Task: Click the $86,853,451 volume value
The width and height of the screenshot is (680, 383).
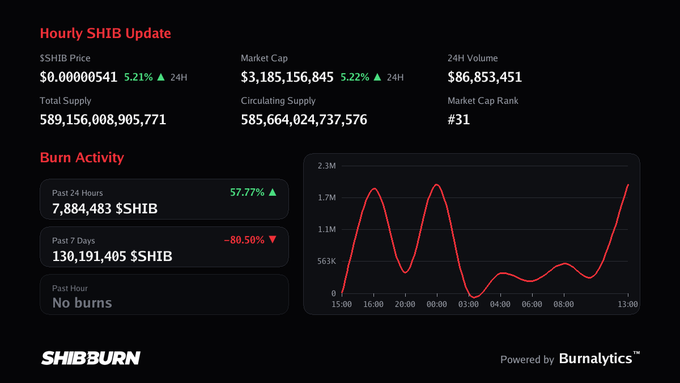Action: click(485, 77)
